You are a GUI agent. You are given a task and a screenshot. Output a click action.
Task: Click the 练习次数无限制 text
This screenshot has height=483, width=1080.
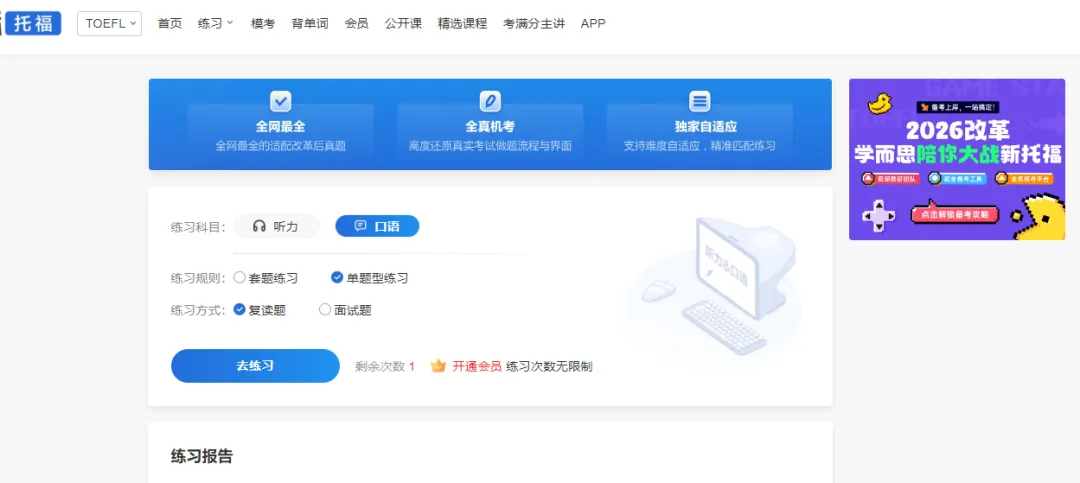(x=549, y=367)
